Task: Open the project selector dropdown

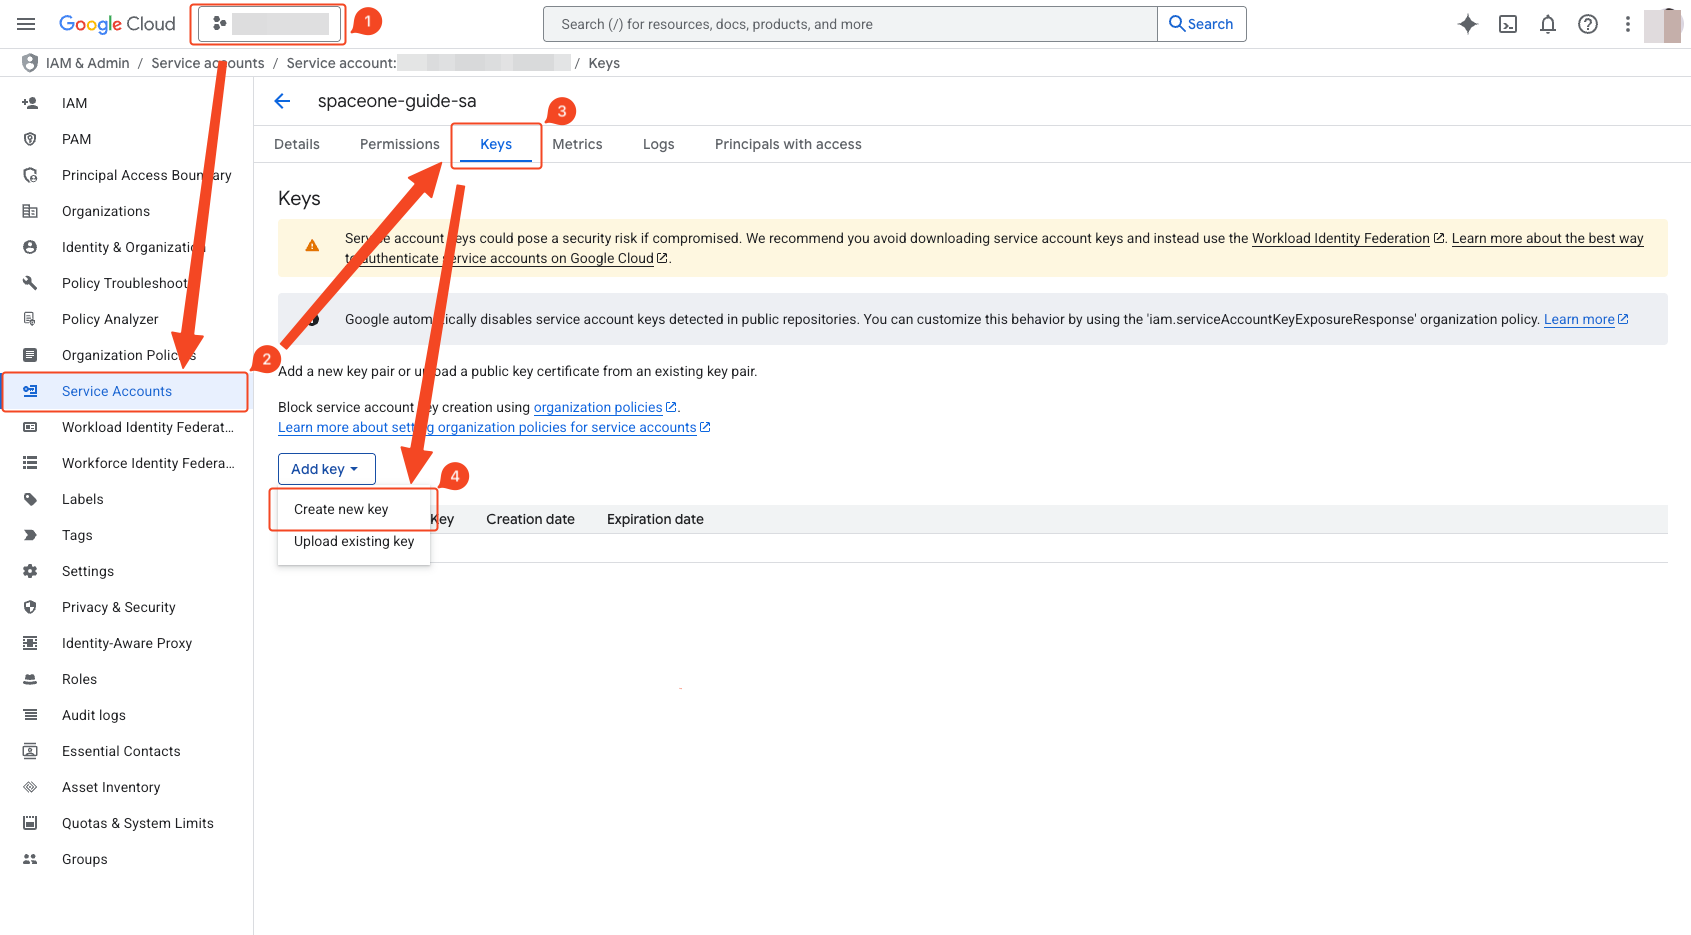Action: click(270, 24)
